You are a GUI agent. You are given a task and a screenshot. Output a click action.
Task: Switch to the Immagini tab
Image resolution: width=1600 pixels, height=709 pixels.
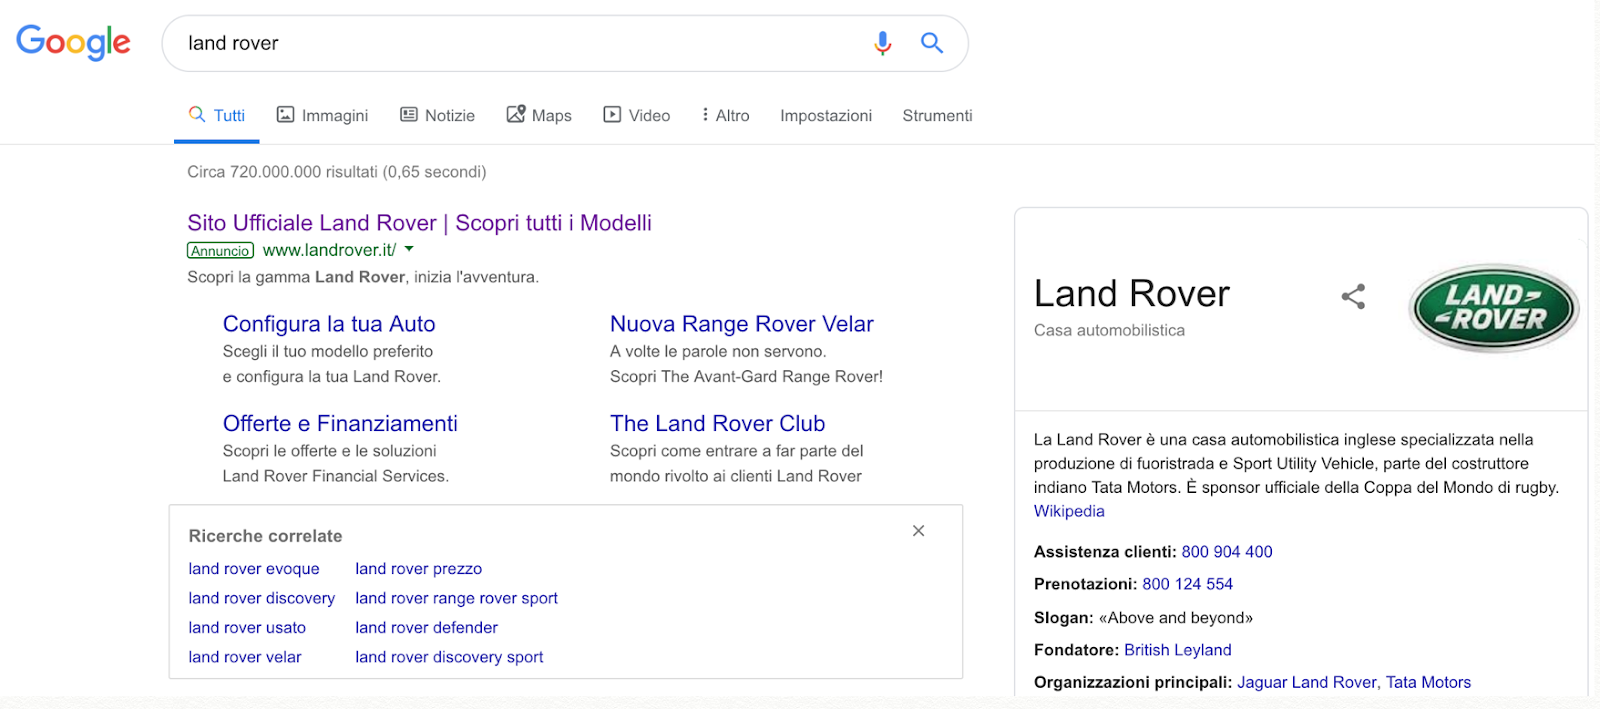click(322, 116)
